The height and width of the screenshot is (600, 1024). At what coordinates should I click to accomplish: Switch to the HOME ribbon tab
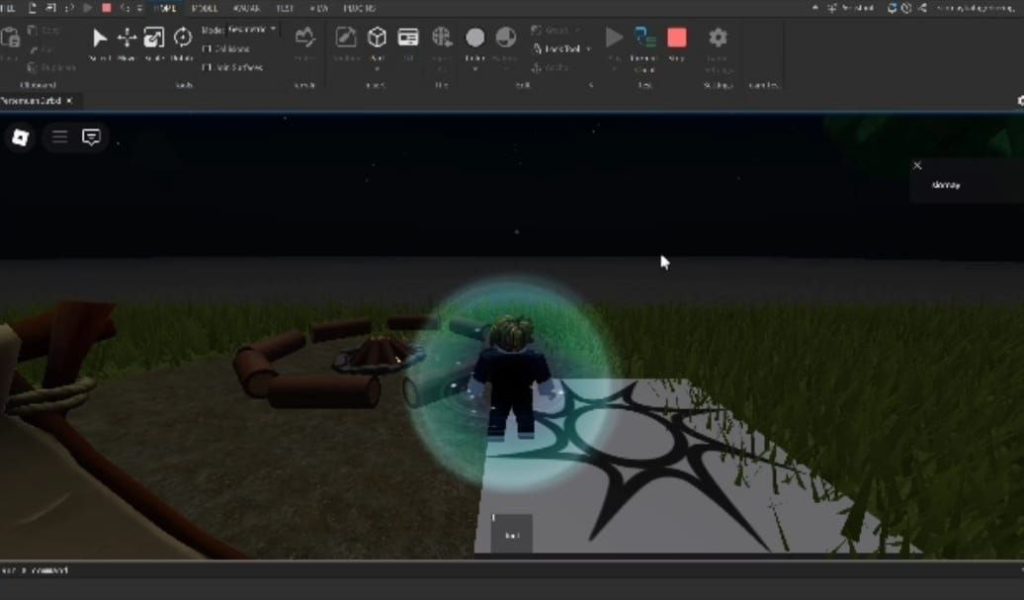[165, 8]
